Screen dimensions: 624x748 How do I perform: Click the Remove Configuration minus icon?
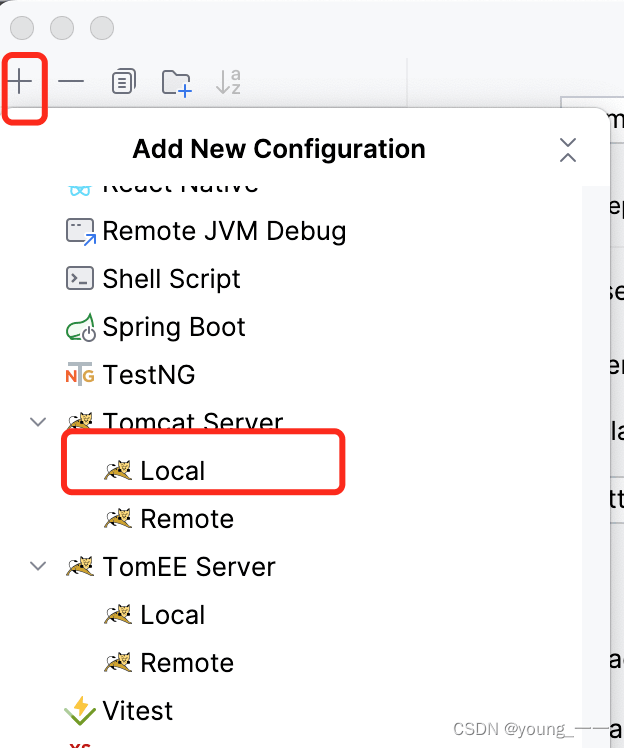coord(71,82)
